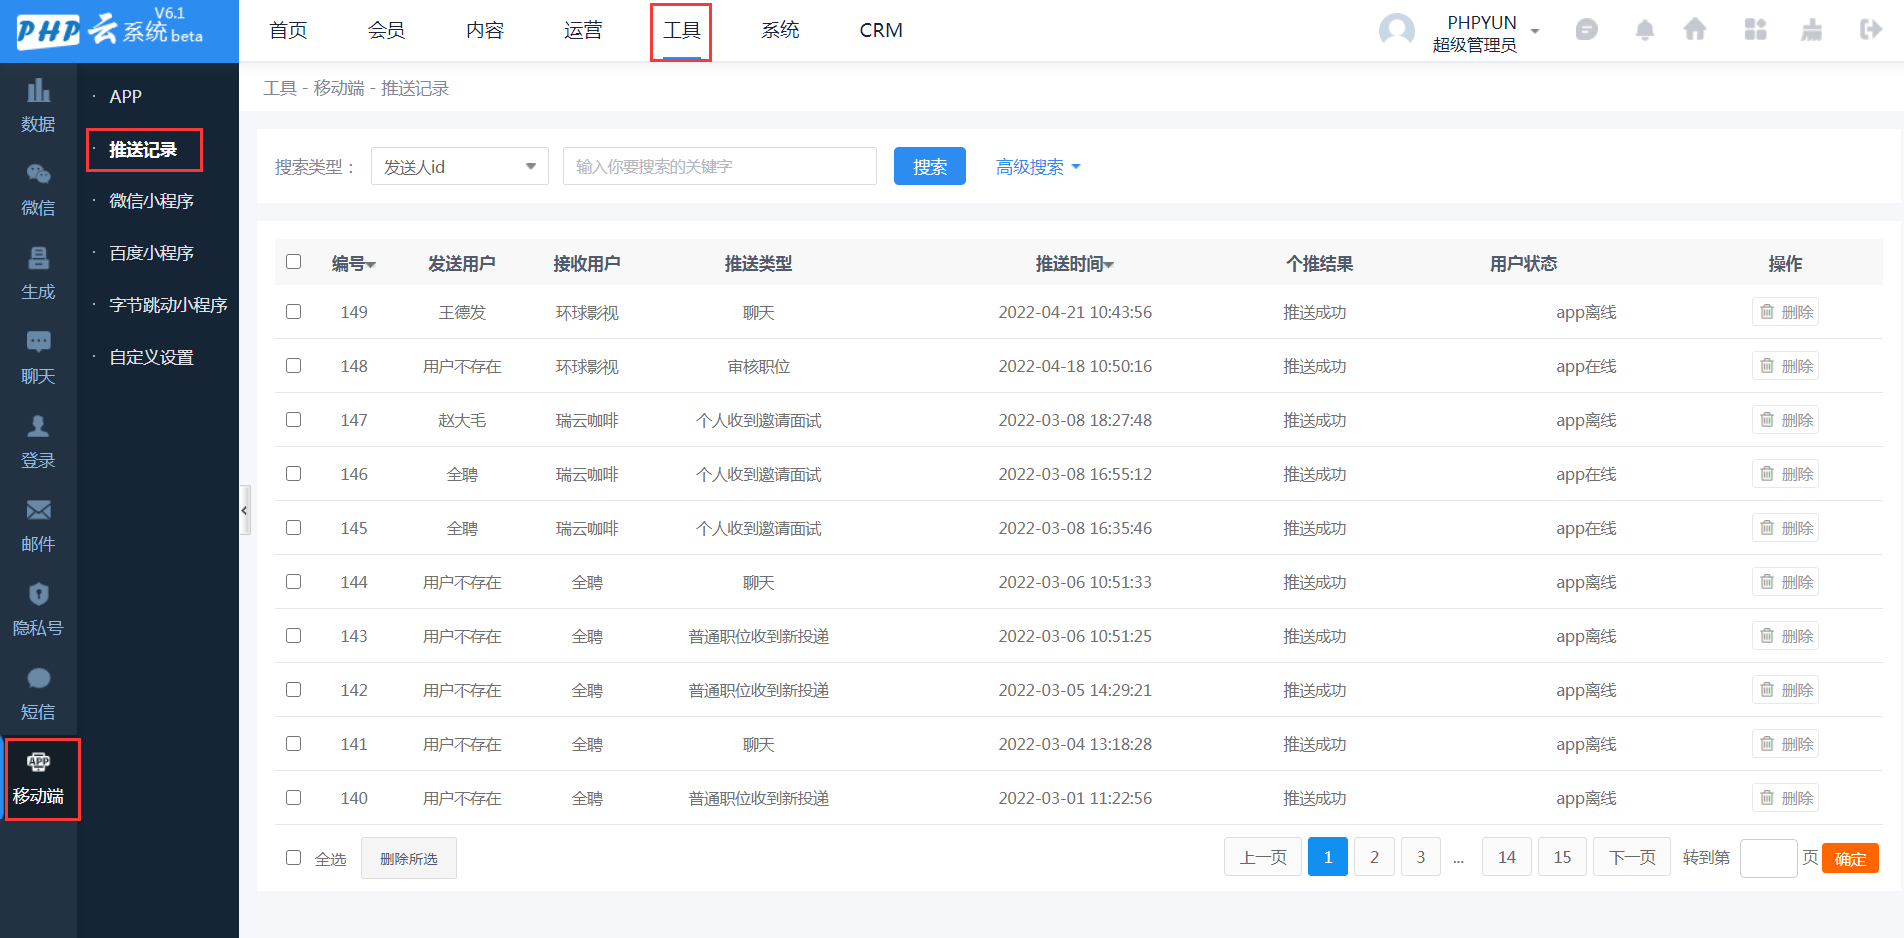Check the box for record 144
1904x938 pixels.
pos(293,582)
